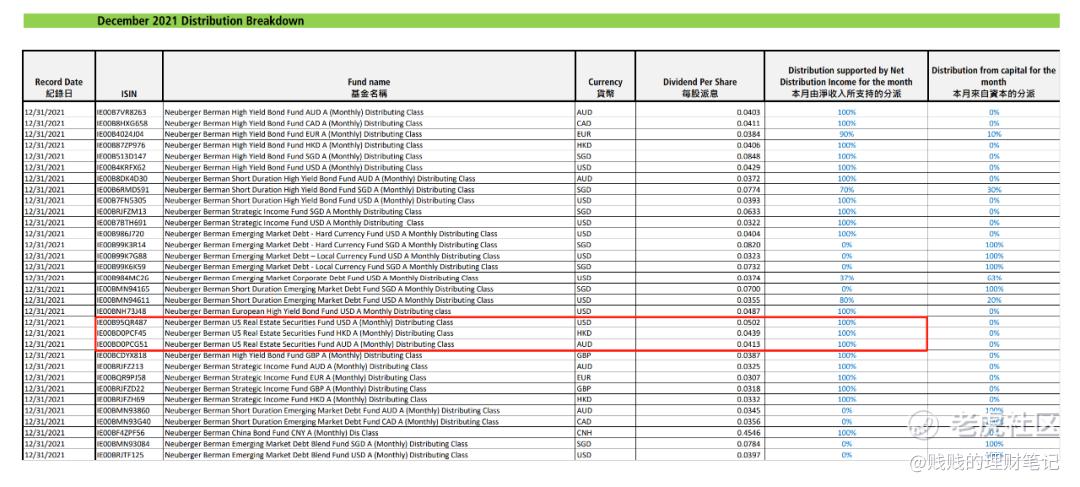Screen dimensions: 1080x487
Task: Click ISIN cell 'IE00B7VR8263'
Action: click(x=122, y=112)
